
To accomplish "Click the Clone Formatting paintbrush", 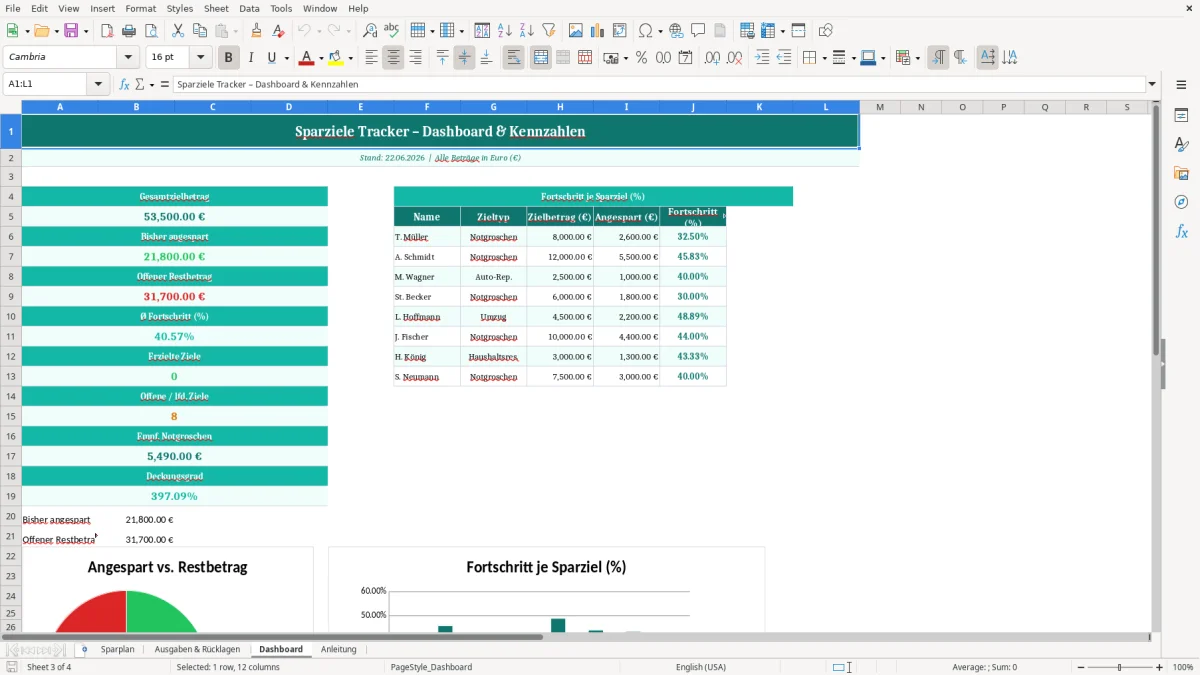I will point(257,31).
